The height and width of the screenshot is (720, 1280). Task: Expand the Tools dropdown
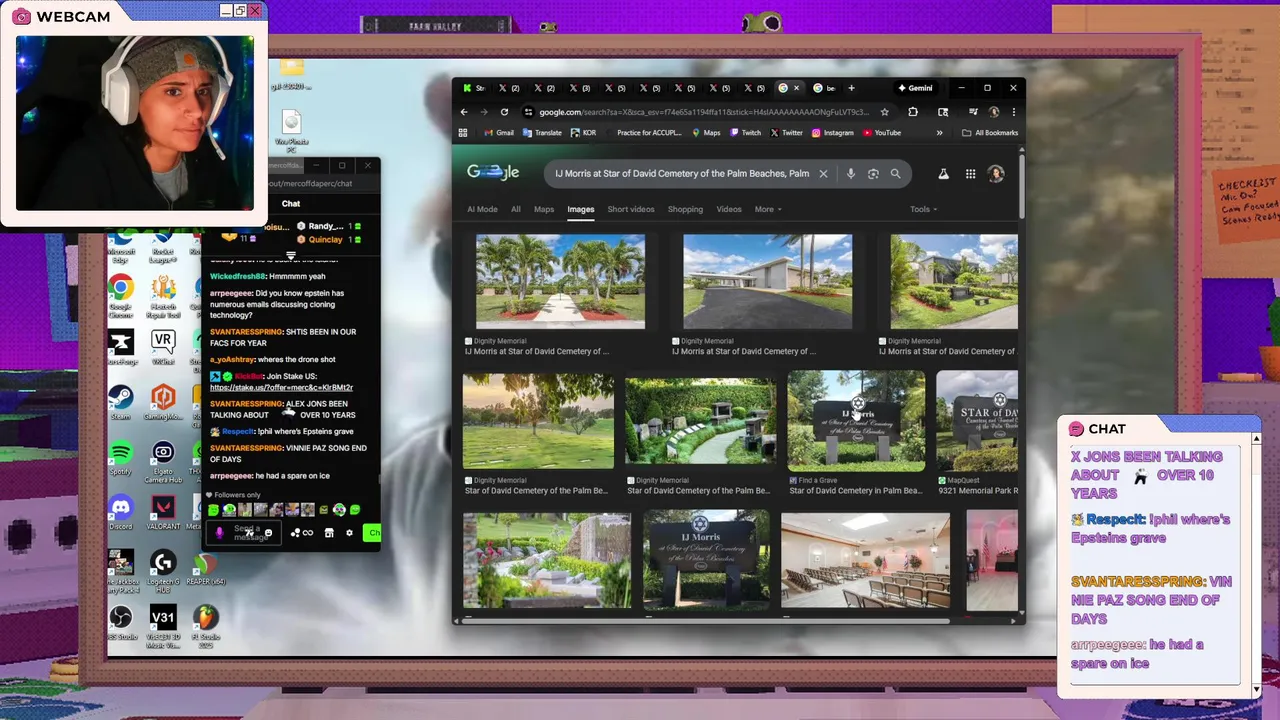923,209
